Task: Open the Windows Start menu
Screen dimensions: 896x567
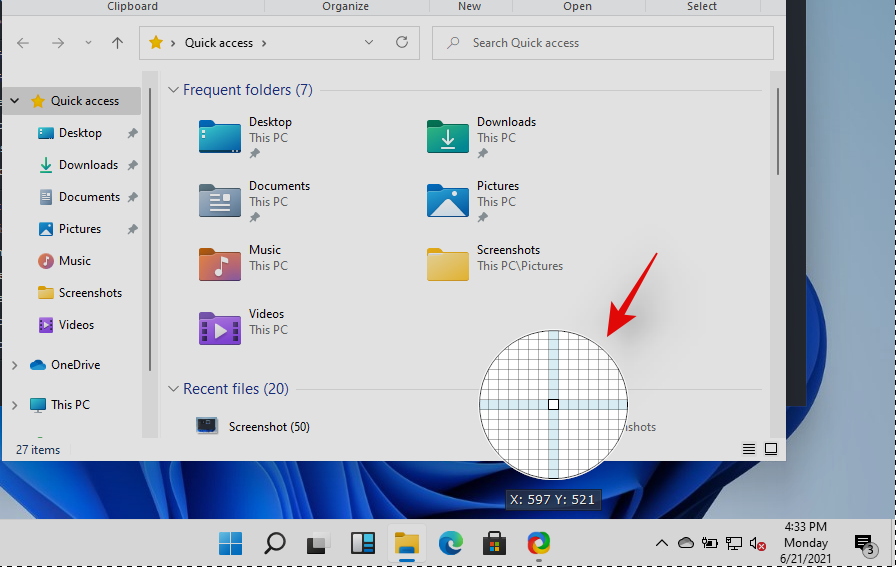Action: pos(230,543)
